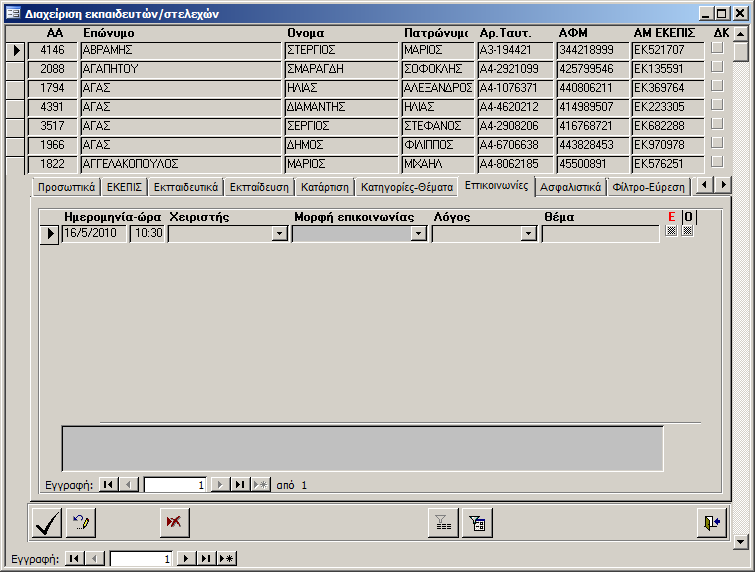
Task: Go to last record in bottom navigator
Action: (205, 559)
